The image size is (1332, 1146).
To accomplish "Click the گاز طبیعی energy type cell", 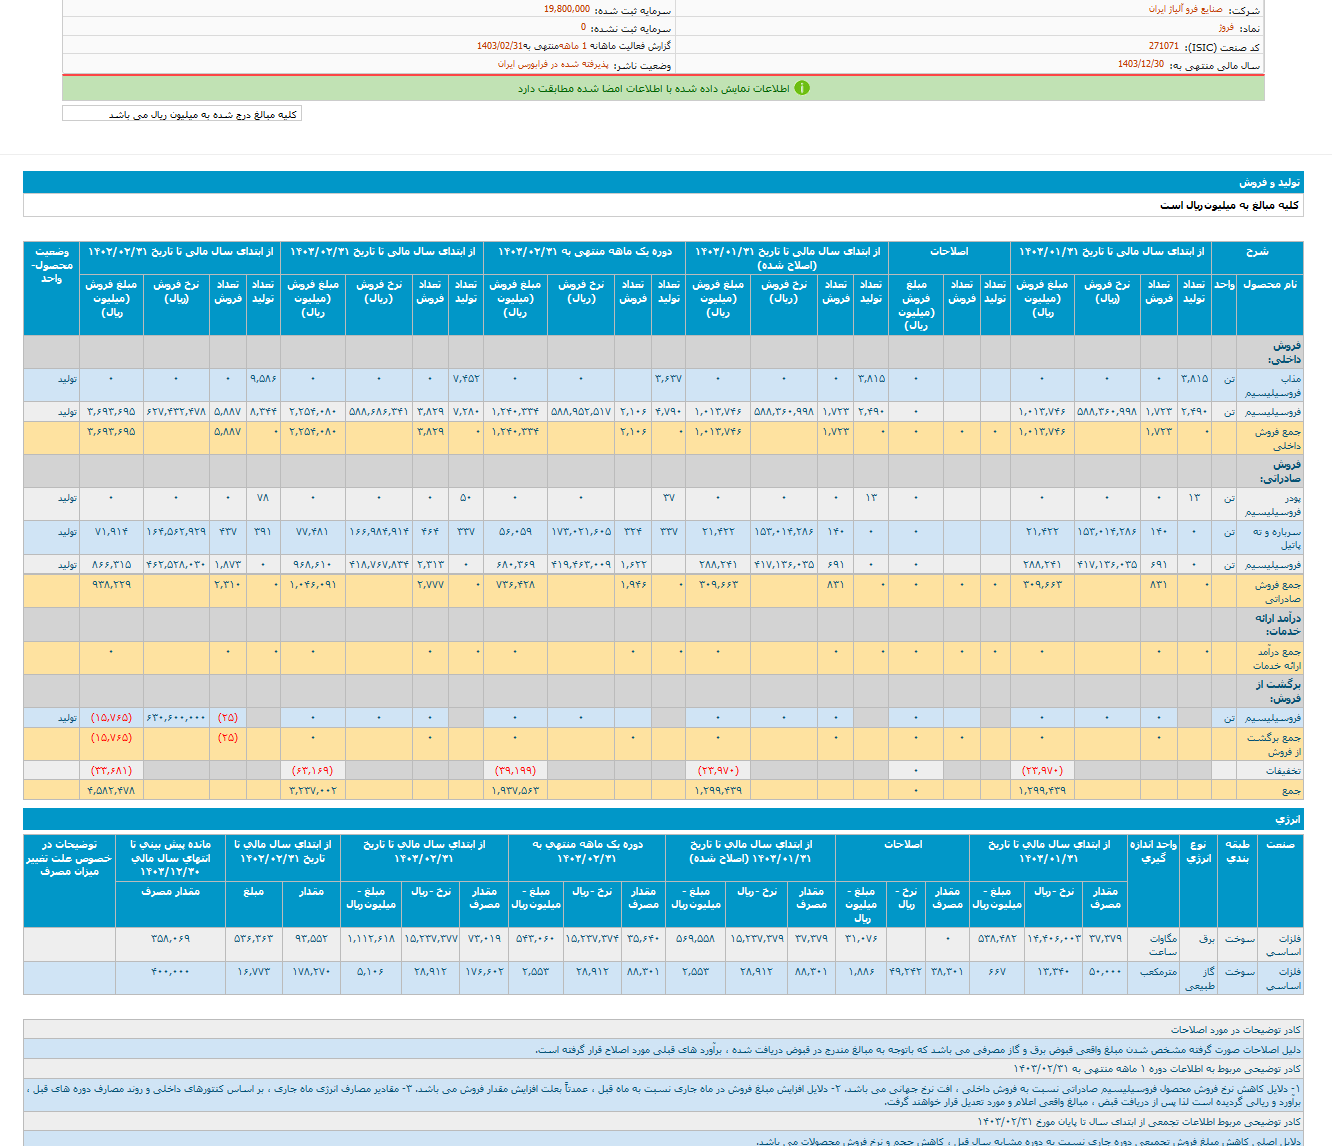I will point(1199,978).
